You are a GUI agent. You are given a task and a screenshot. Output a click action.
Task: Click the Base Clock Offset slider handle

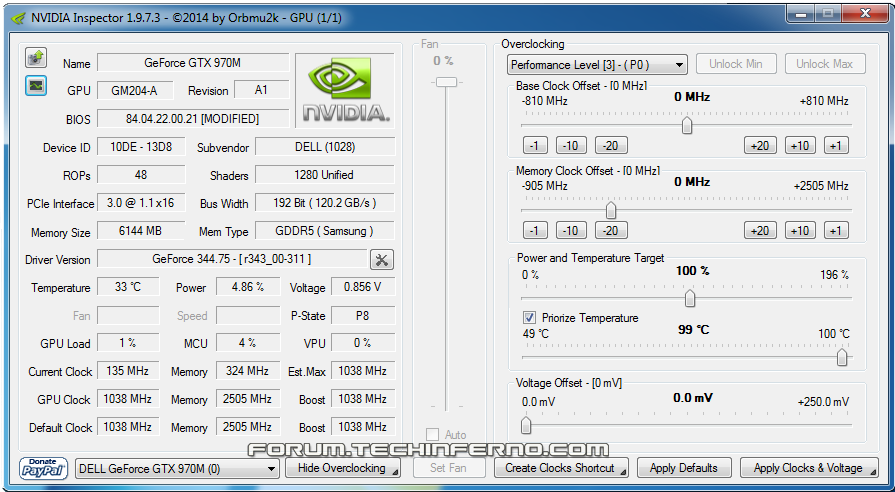[687, 125]
